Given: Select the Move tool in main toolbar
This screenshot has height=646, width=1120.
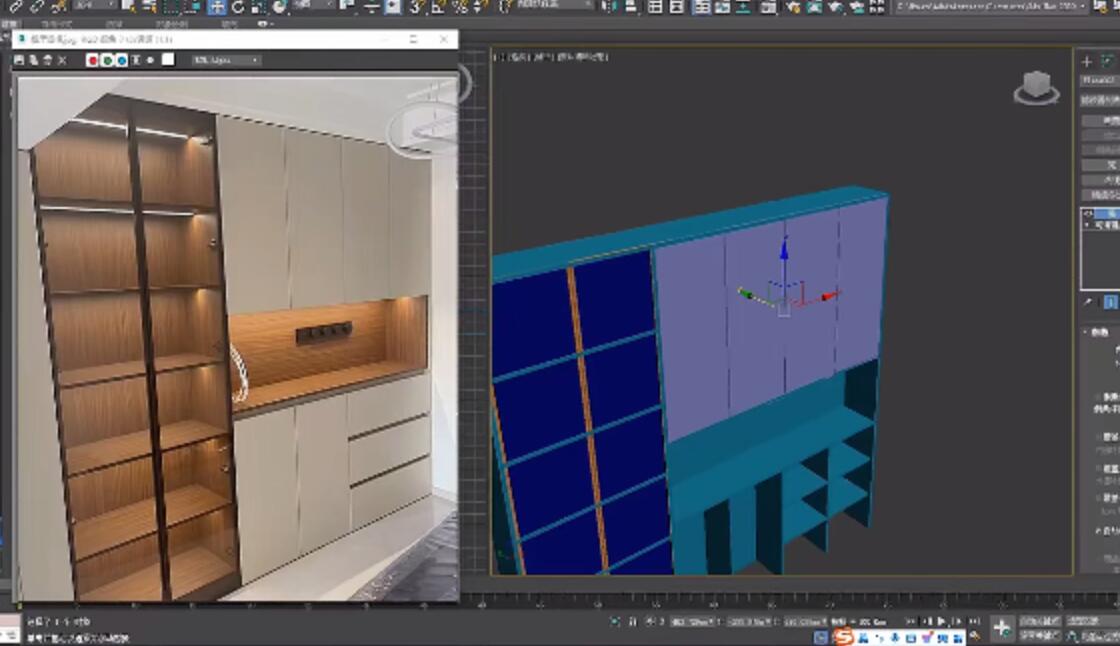Looking at the screenshot, I should tap(216, 7).
